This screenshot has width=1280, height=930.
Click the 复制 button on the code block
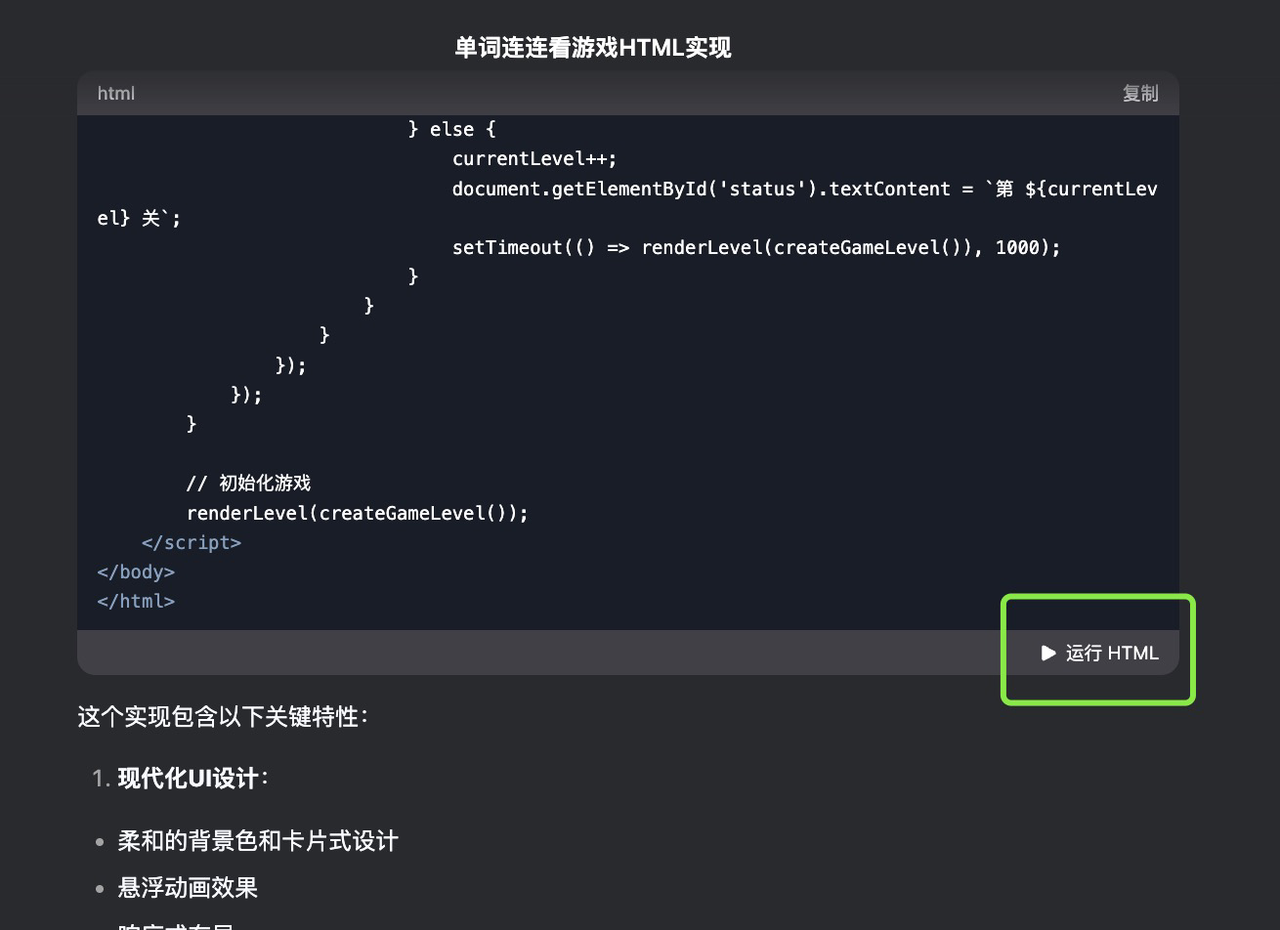click(1140, 93)
